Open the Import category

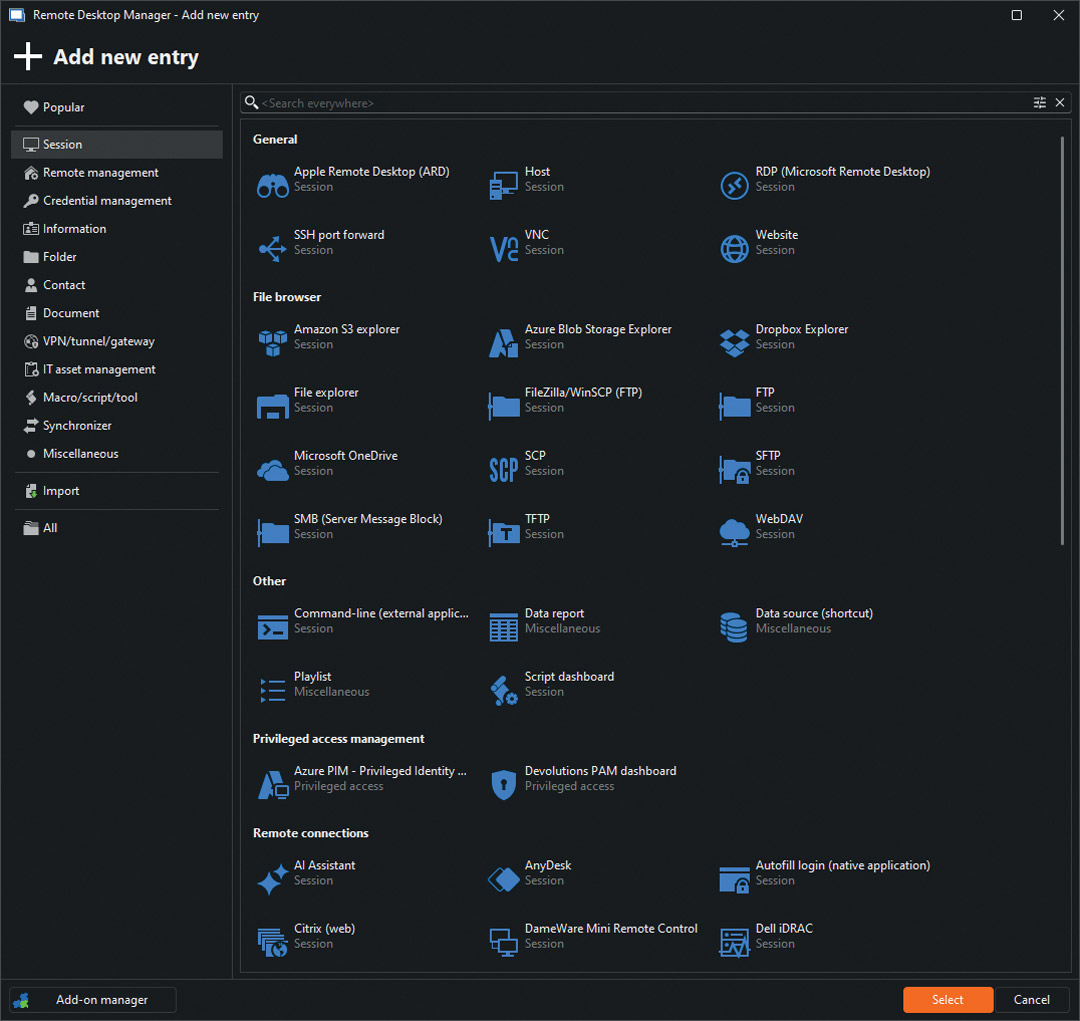117,491
